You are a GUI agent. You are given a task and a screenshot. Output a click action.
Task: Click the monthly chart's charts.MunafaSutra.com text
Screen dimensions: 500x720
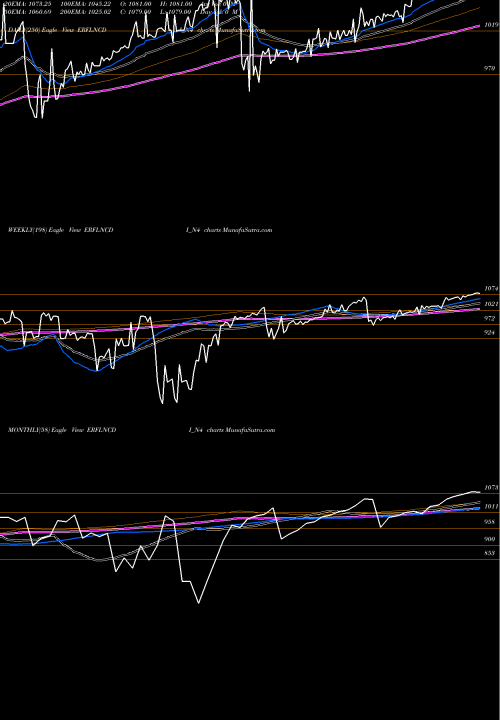pos(241,430)
